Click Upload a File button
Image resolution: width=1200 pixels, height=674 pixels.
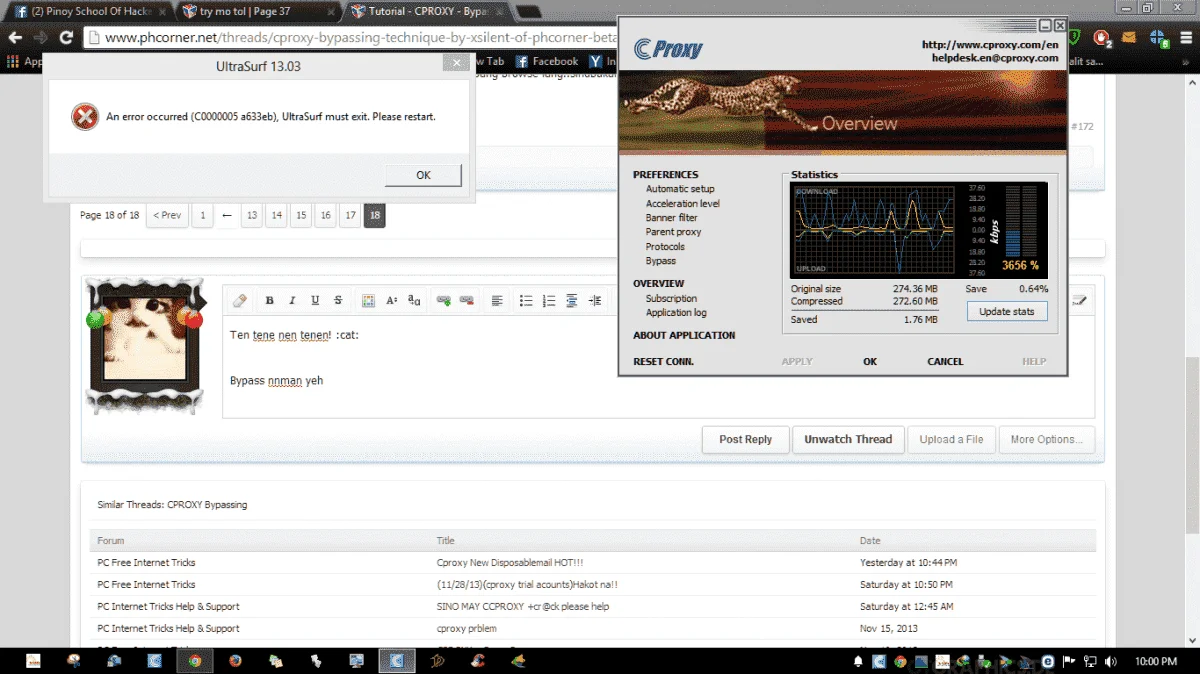pos(951,439)
